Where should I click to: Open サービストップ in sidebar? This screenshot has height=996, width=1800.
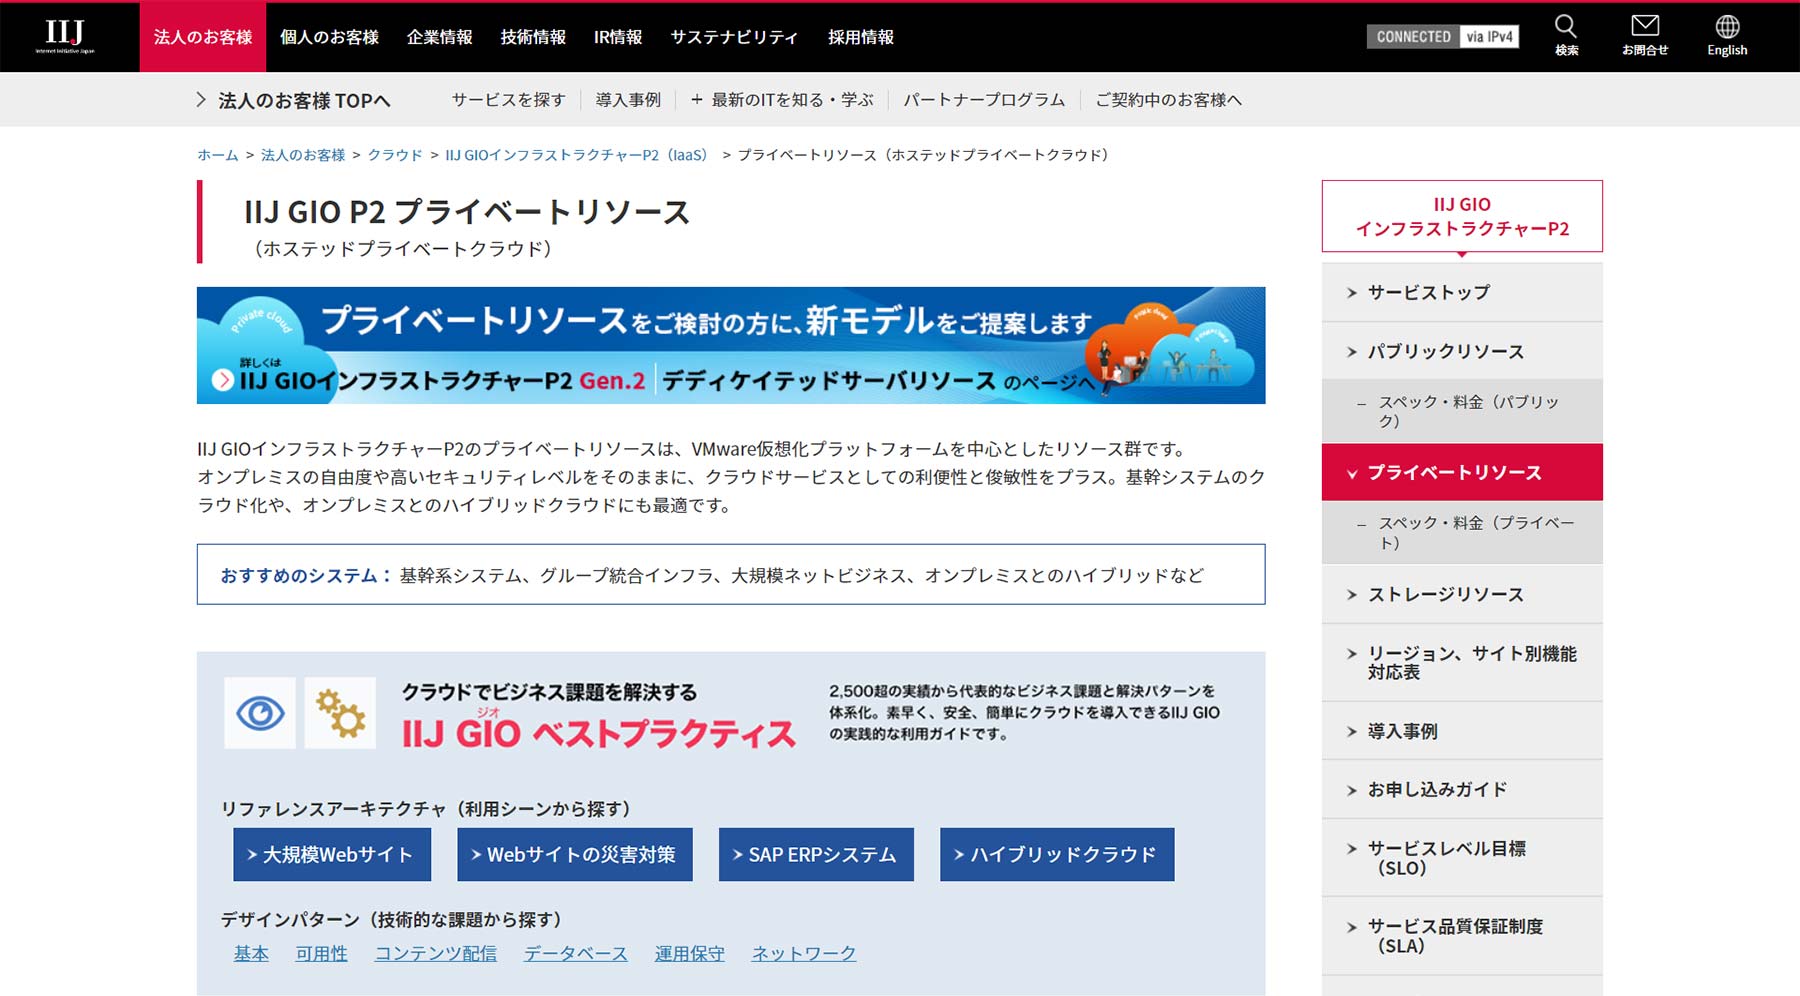point(1462,292)
